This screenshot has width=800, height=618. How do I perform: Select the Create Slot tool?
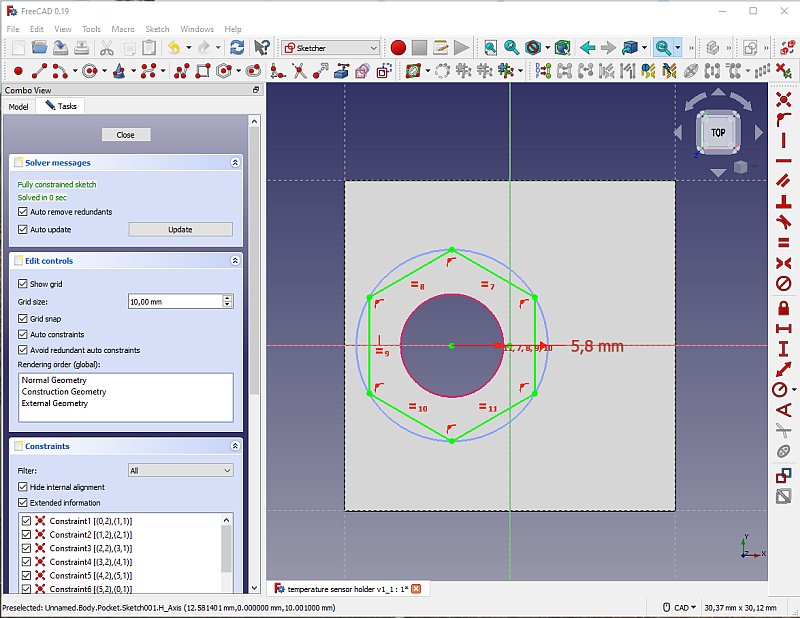pos(253,71)
